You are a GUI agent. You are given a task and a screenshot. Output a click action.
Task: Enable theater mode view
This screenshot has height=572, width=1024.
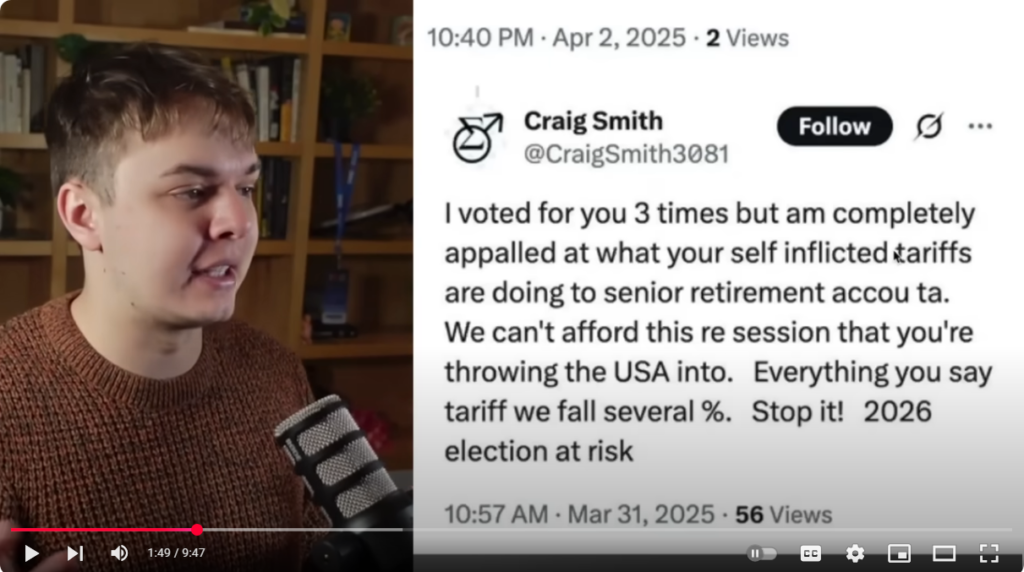[x=944, y=553]
